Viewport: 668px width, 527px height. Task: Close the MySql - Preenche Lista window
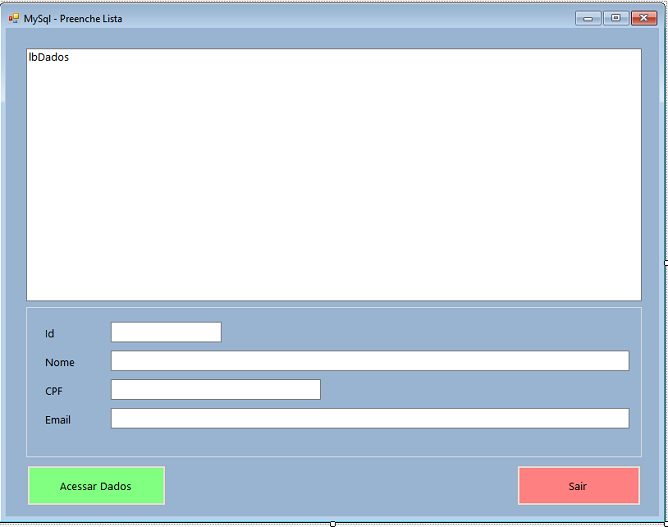tap(644, 18)
